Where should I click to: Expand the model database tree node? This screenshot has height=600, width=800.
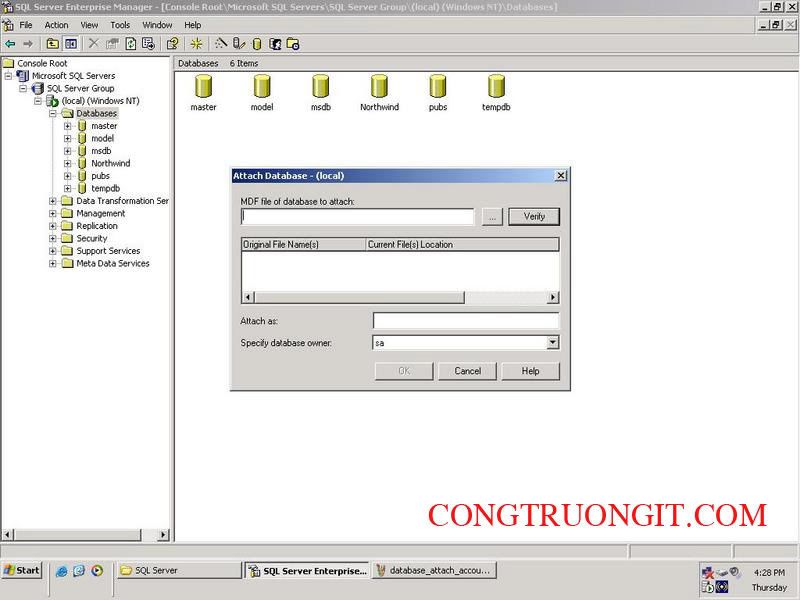67,138
